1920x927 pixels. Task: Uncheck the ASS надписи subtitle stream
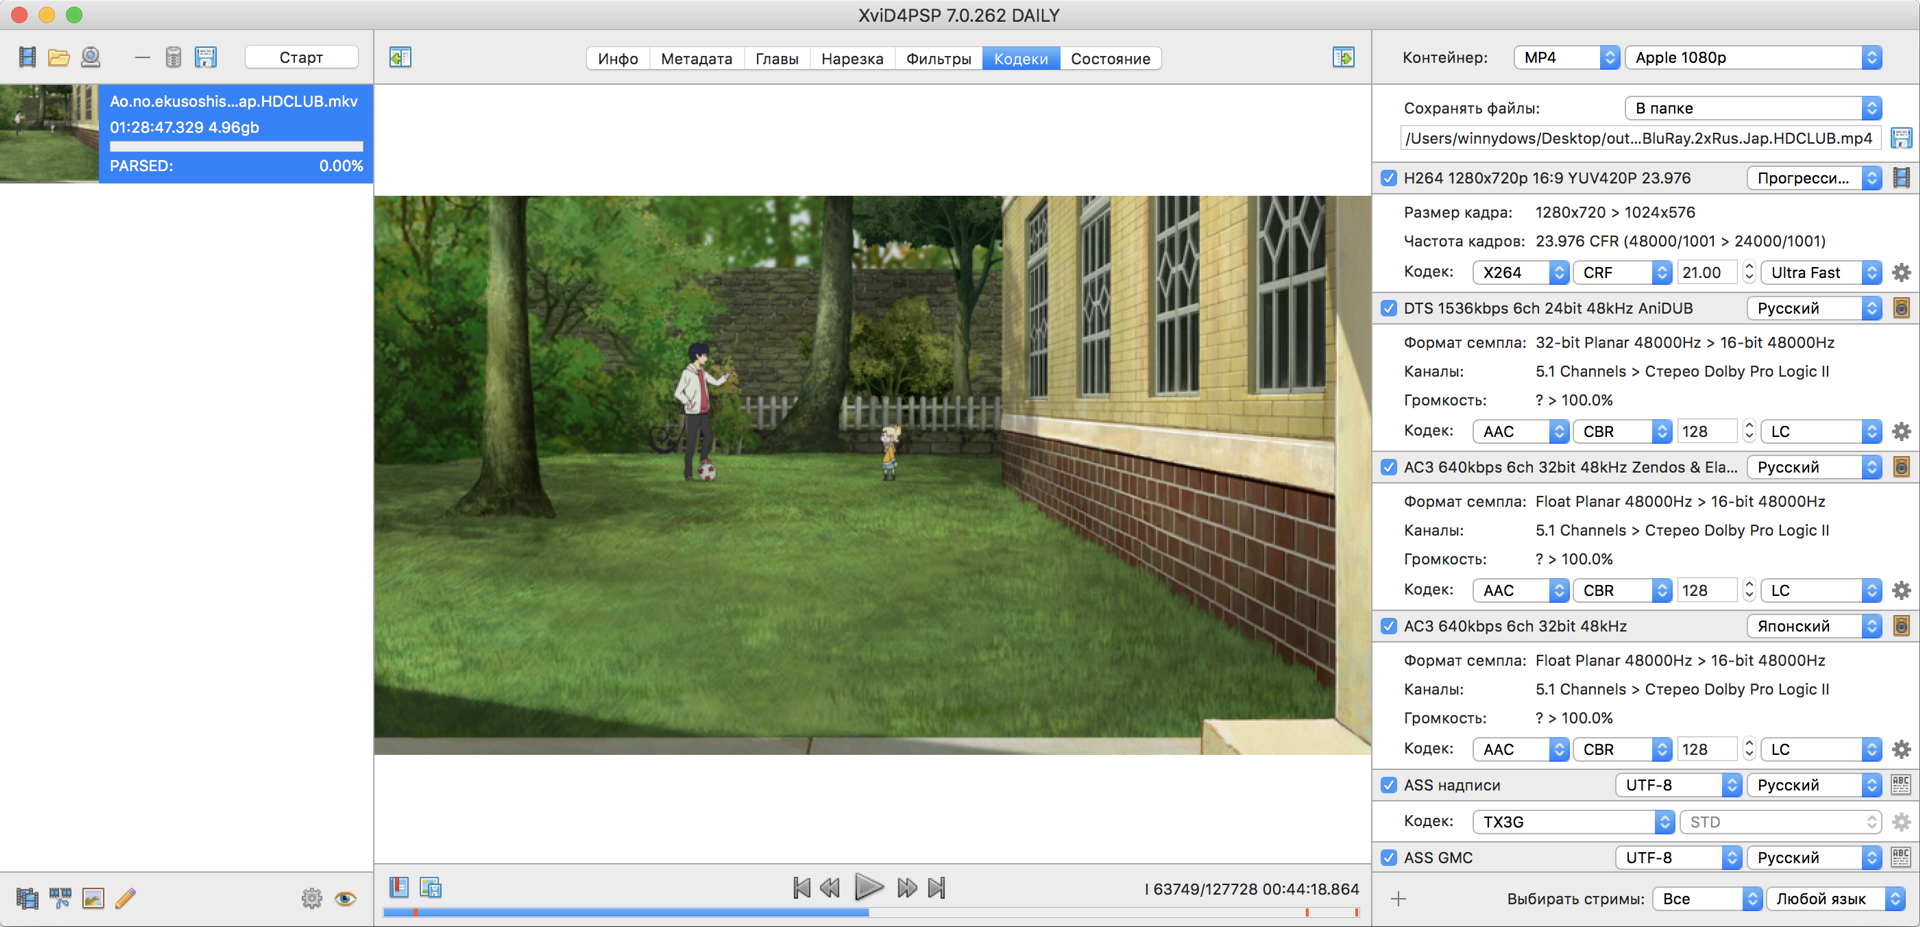[1388, 785]
